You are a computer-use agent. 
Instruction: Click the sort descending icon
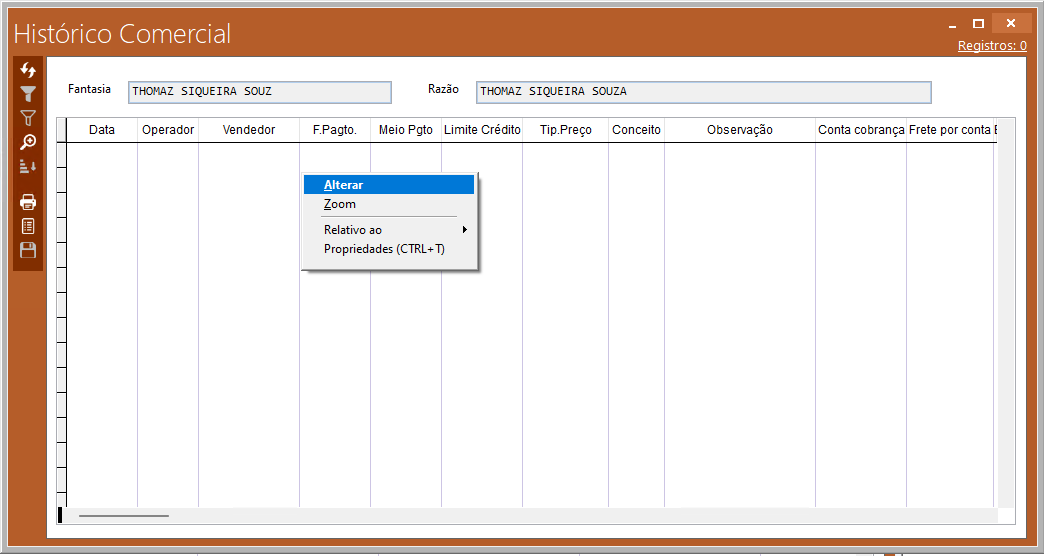click(x=28, y=166)
